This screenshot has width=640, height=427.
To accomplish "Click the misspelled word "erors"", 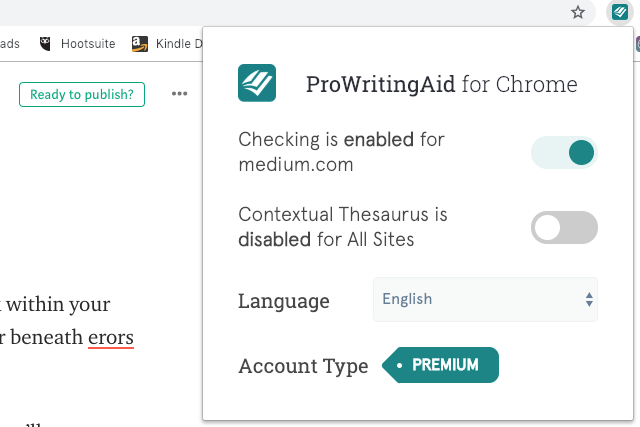I will click(x=111, y=337).
